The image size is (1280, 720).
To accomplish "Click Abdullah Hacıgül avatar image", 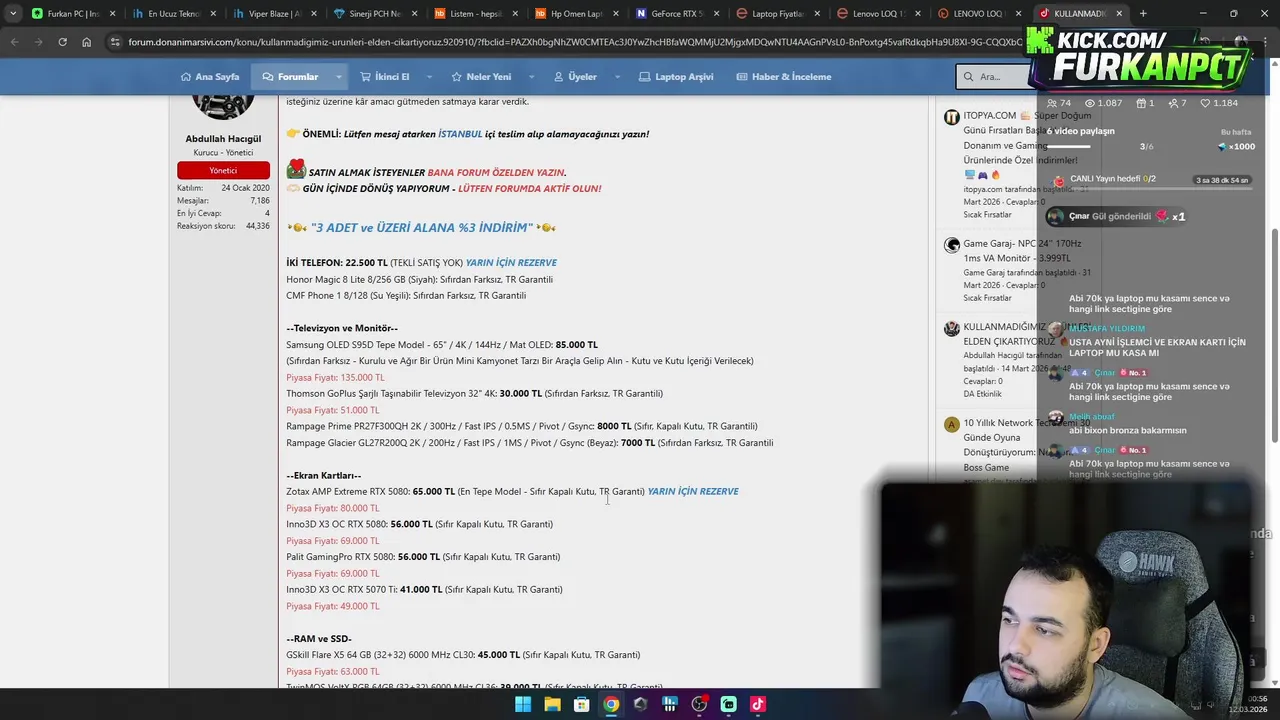I will pyautogui.click(x=223, y=106).
